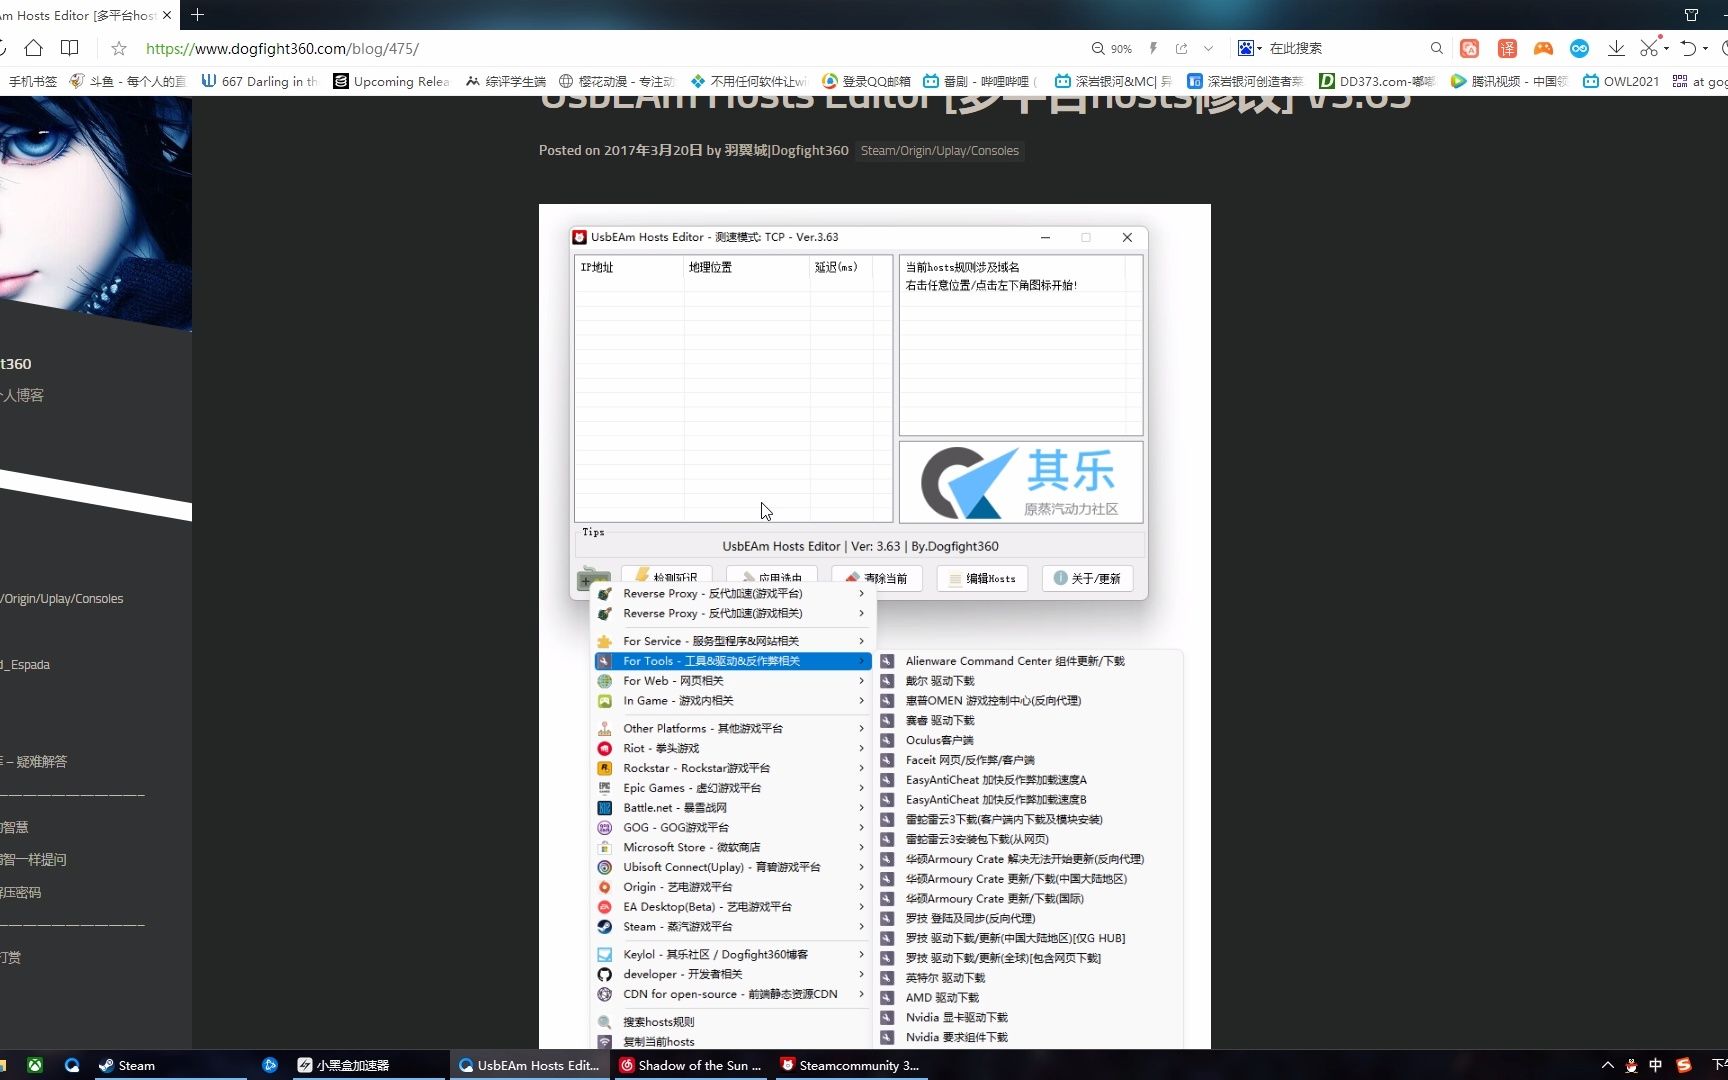The width and height of the screenshot is (1728, 1080).
Task: Expand the Riot 拳头游戏 submenu arrow
Action: pos(861,749)
